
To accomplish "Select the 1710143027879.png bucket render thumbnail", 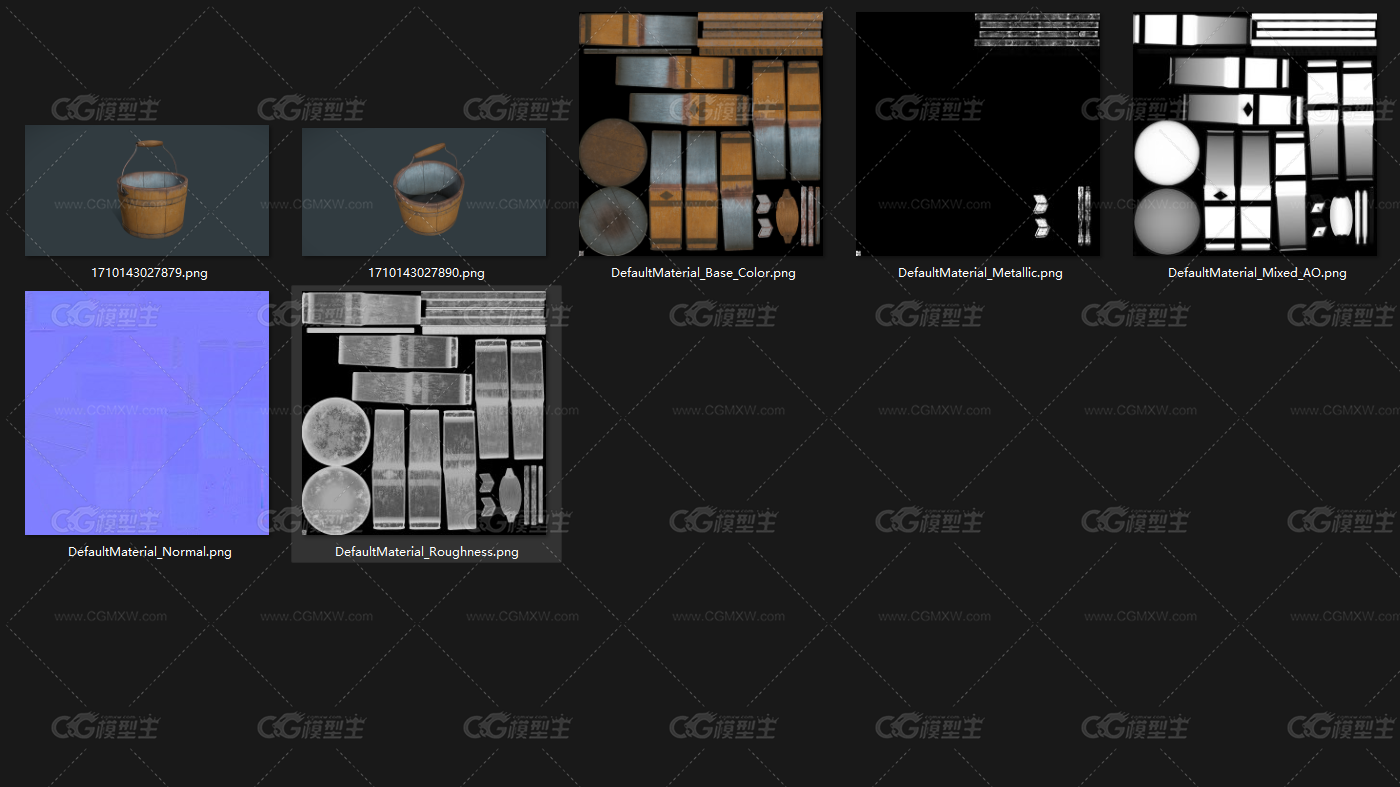I will click(x=147, y=190).
